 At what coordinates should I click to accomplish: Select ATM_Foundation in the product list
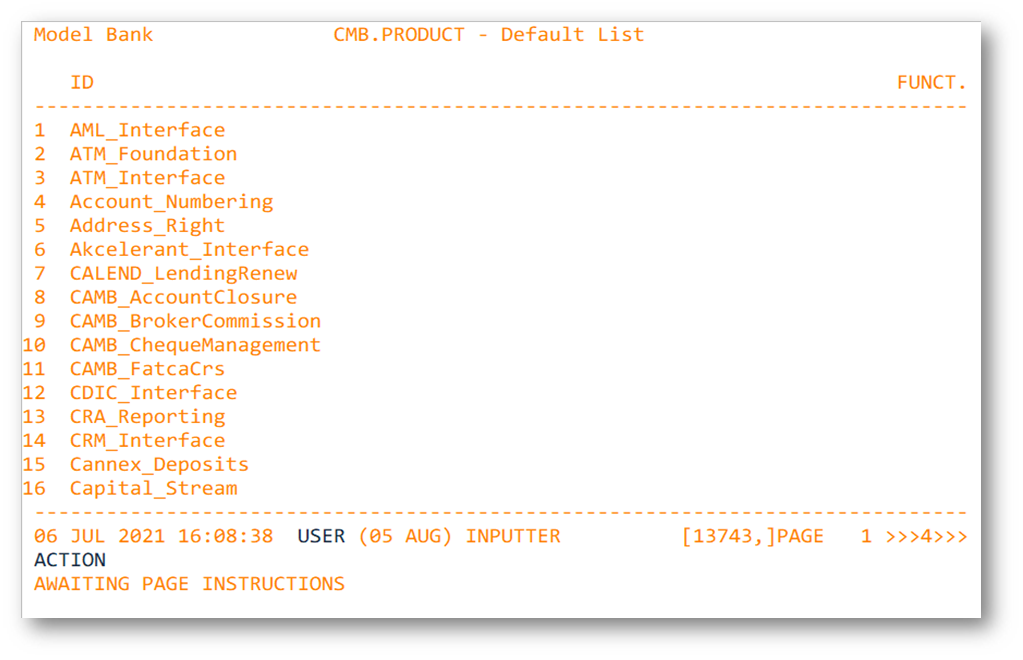(153, 154)
